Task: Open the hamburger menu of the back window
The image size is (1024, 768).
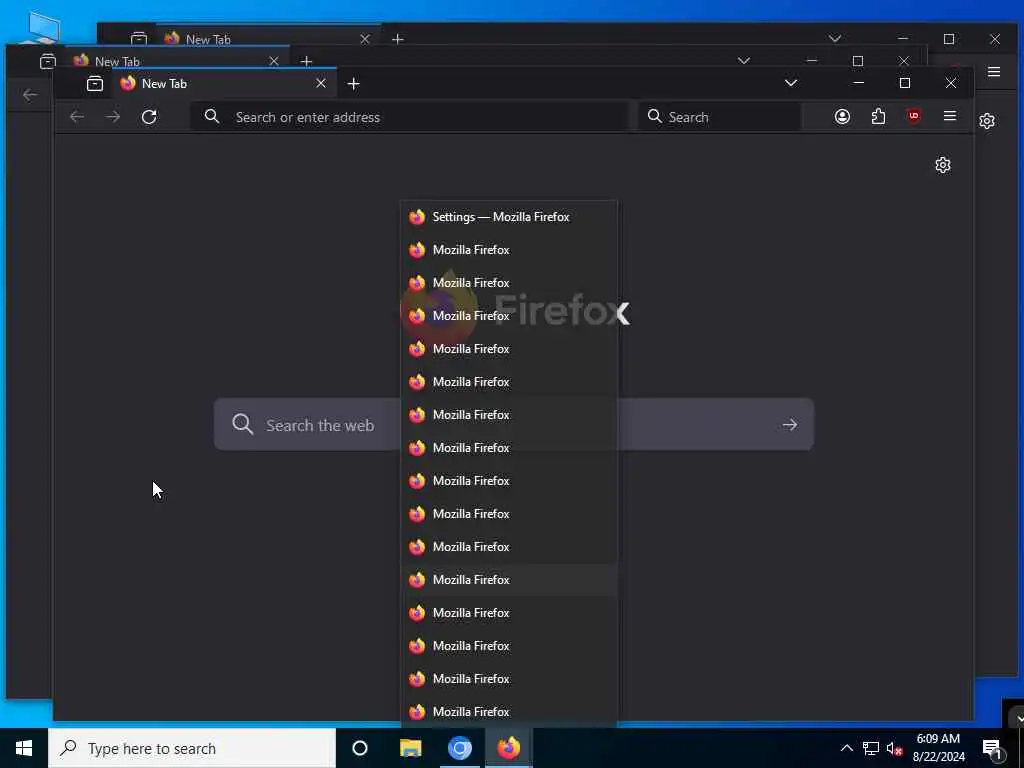Action: point(994,72)
